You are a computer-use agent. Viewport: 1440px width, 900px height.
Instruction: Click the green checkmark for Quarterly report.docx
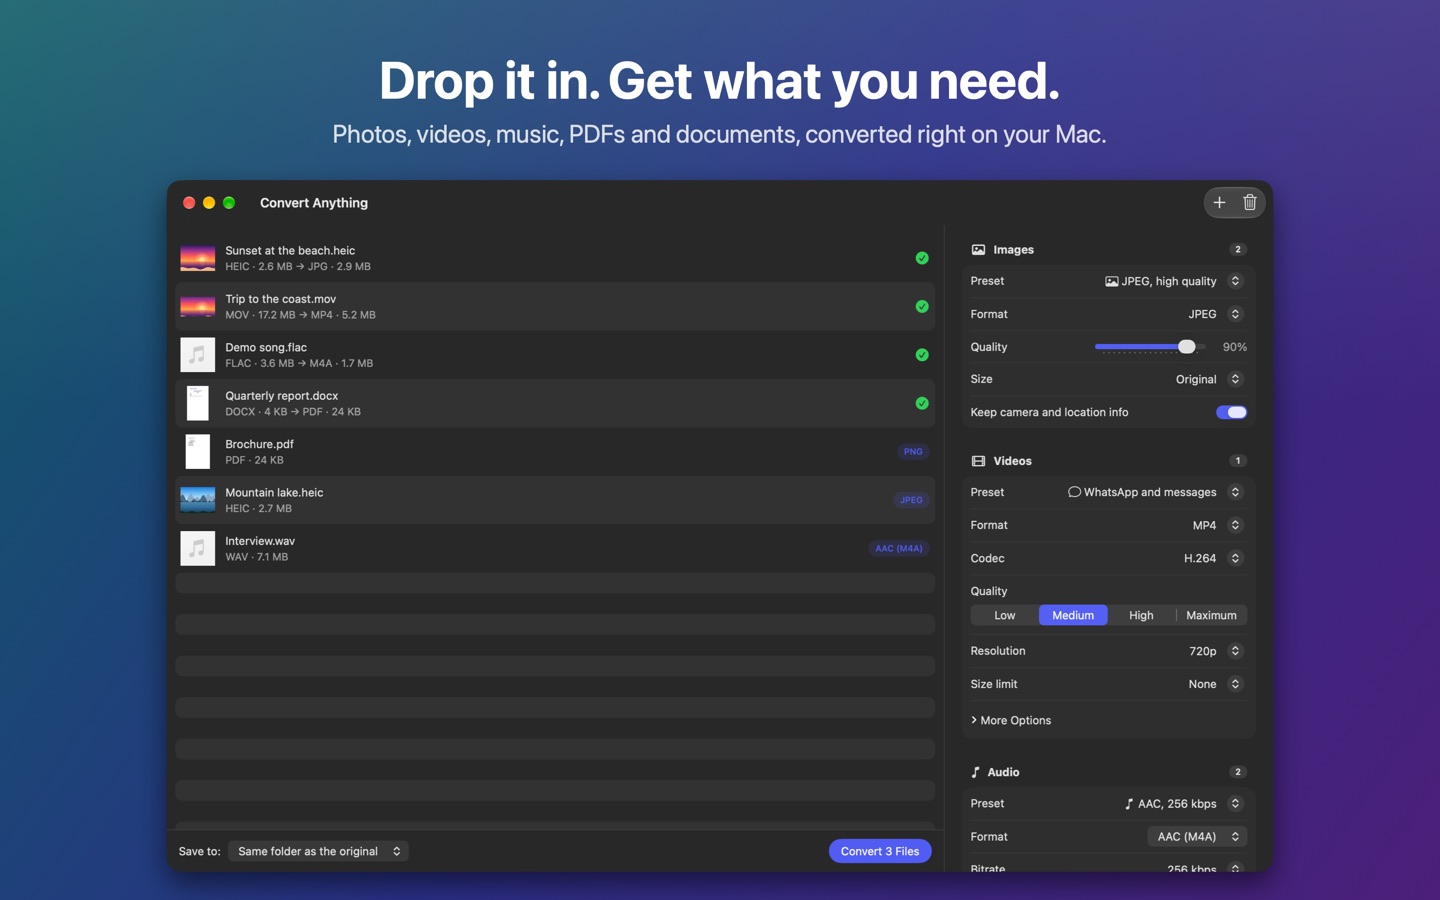click(922, 404)
